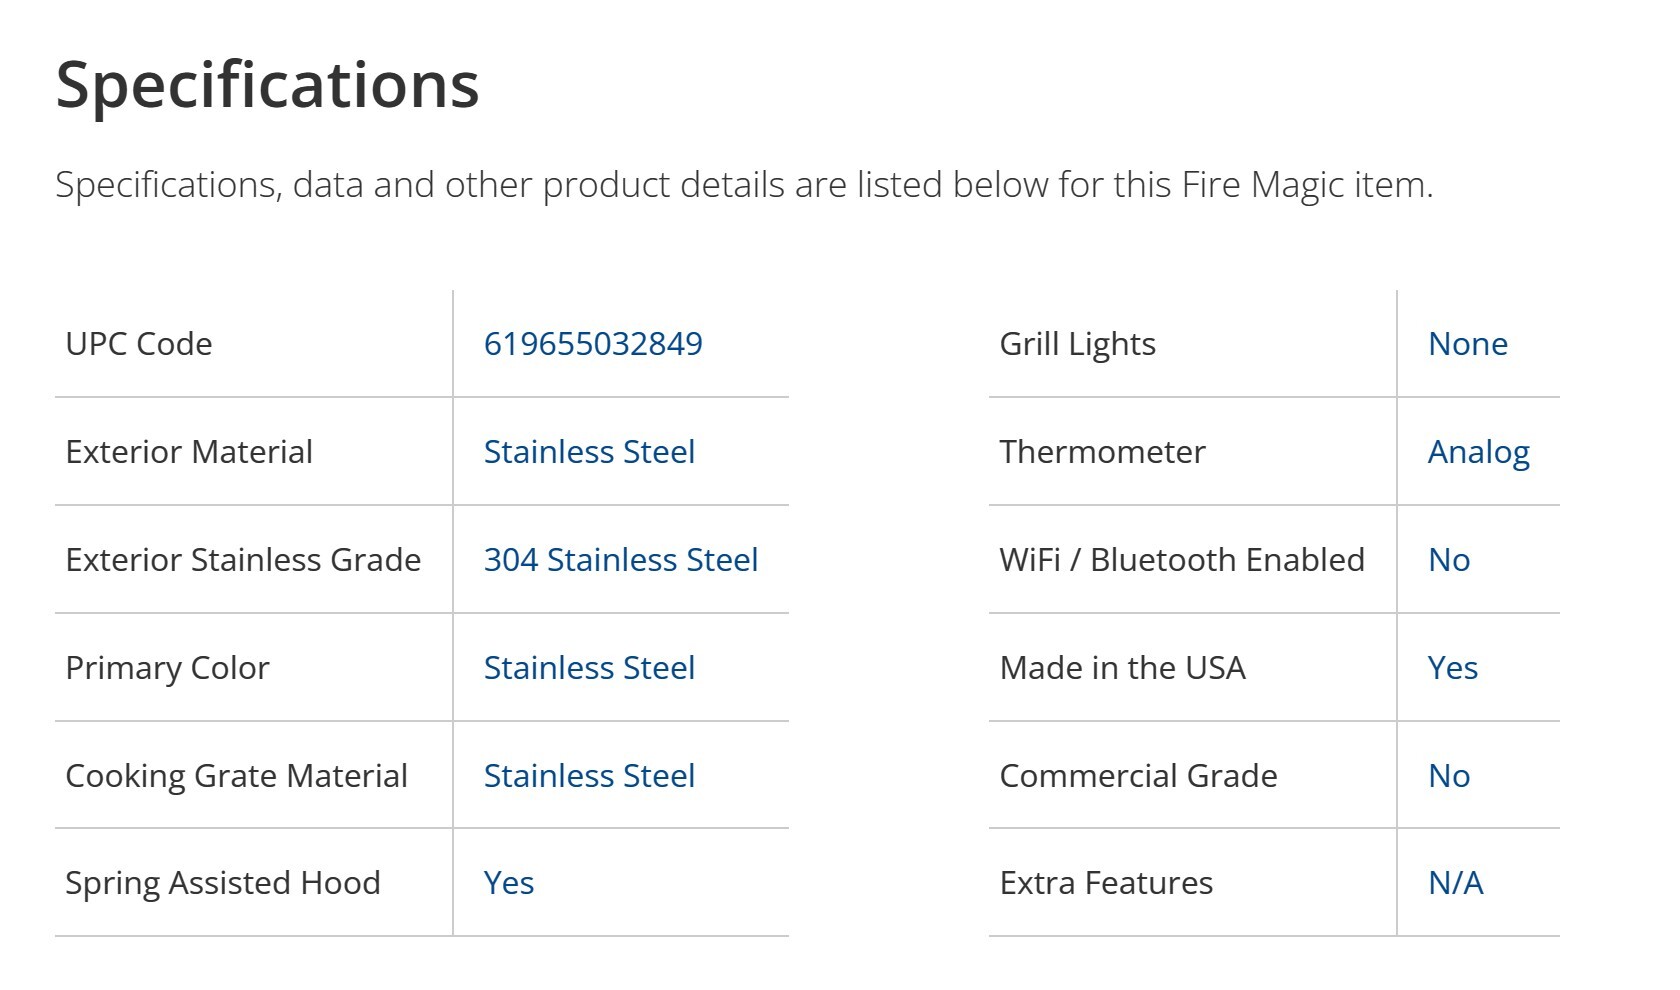1680x990 pixels.
Task: Click the Grill Lights None link
Action: pos(1467,344)
